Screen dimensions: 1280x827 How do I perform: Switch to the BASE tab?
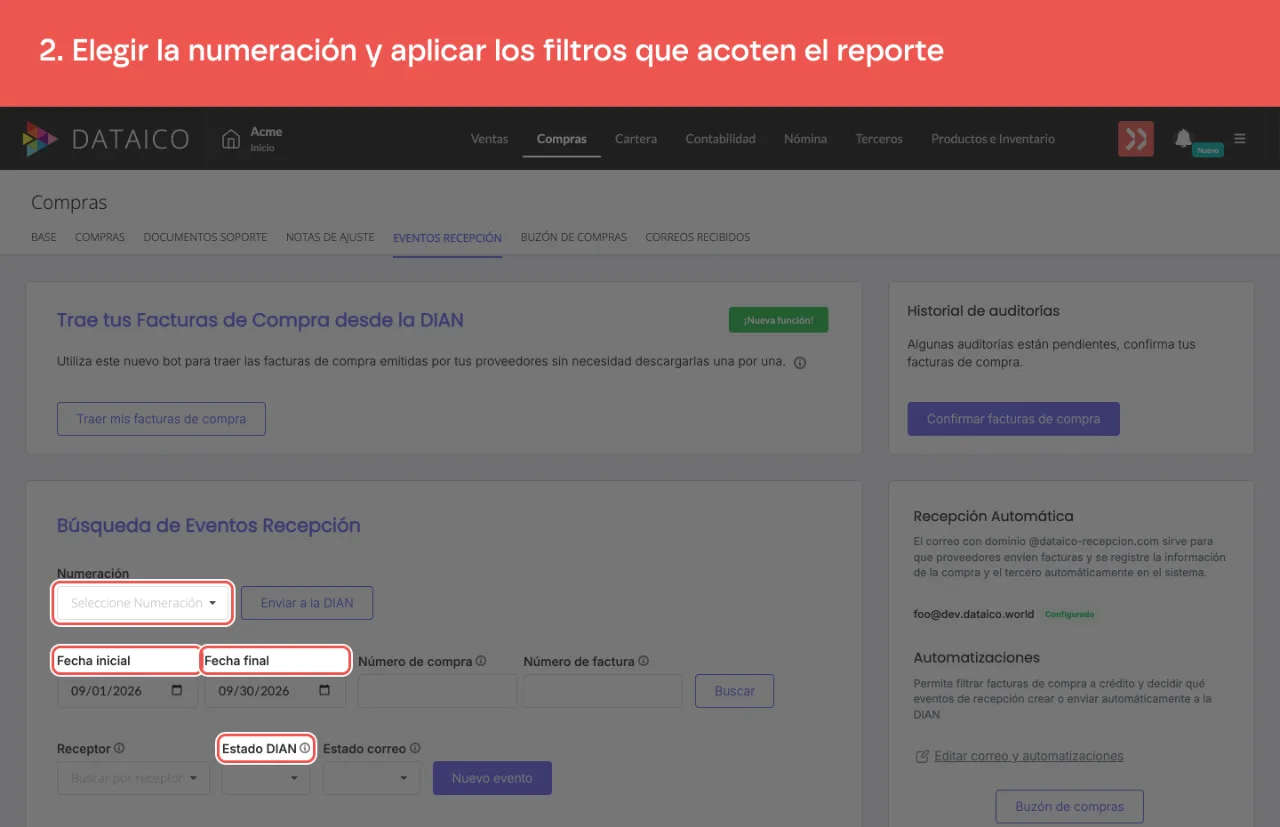[x=44, y=237]
